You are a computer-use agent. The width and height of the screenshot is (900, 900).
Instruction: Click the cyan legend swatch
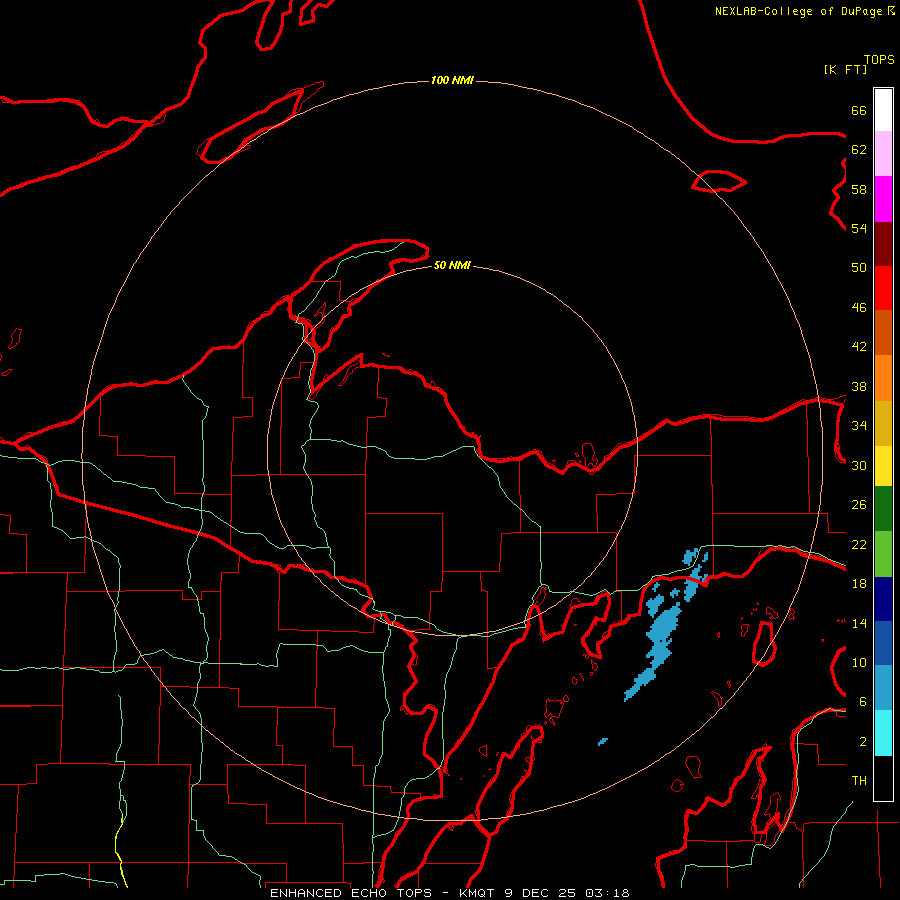(883, 733)
